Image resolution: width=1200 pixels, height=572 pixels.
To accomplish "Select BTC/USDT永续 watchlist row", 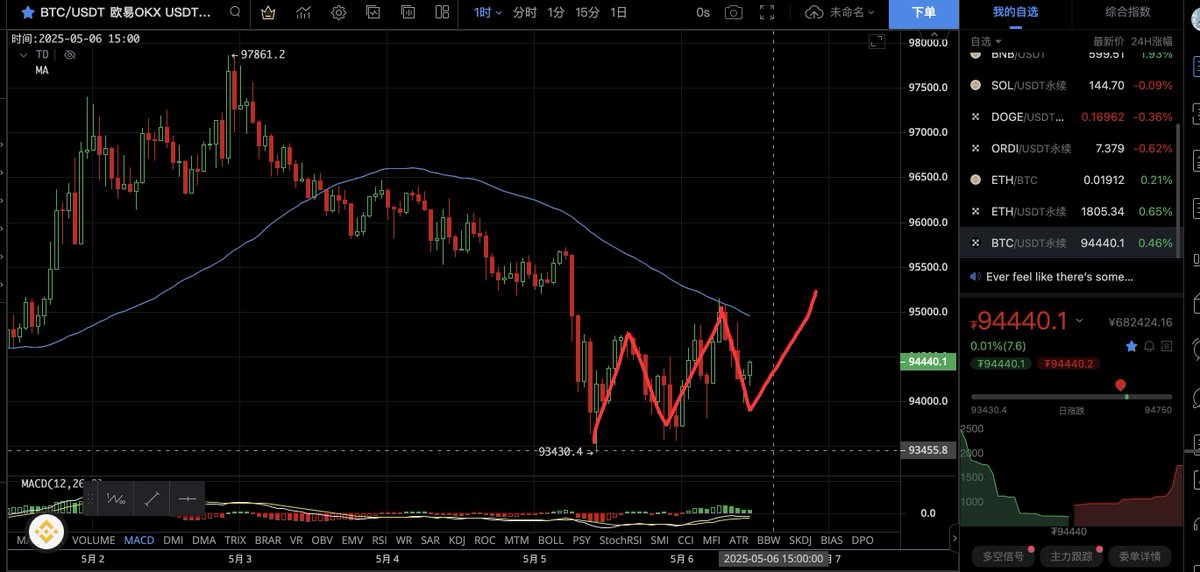I will point(1073,243).
